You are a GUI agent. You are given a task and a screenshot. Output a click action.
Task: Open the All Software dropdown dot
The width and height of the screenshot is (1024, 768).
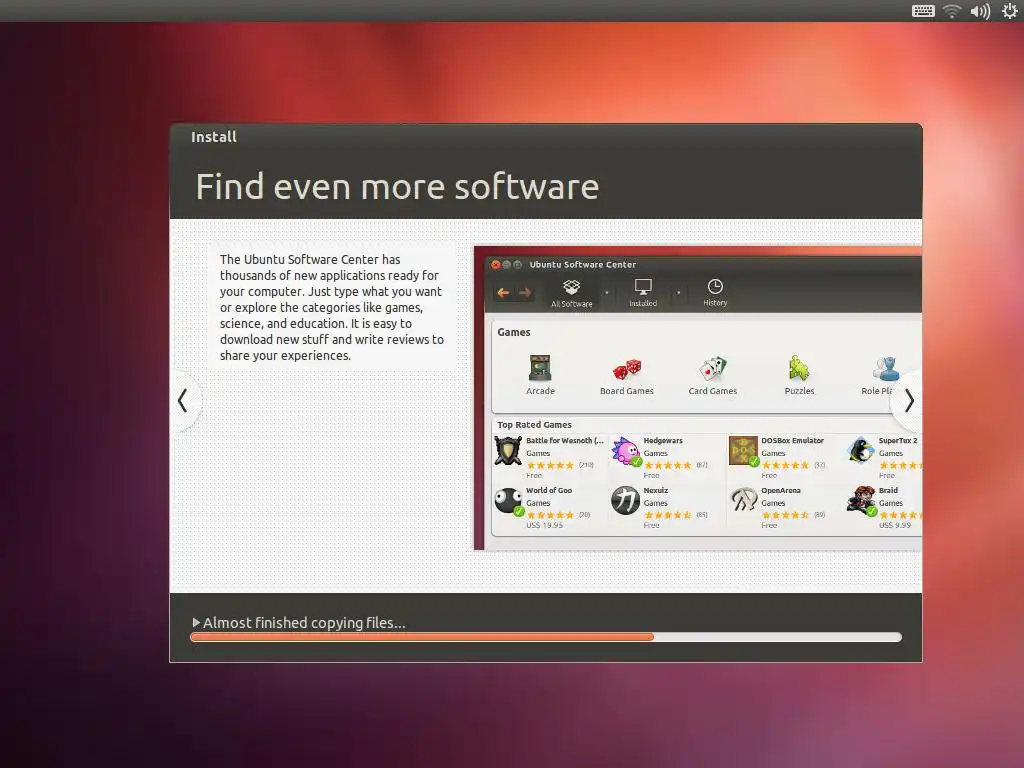click(x=607, y=292)
